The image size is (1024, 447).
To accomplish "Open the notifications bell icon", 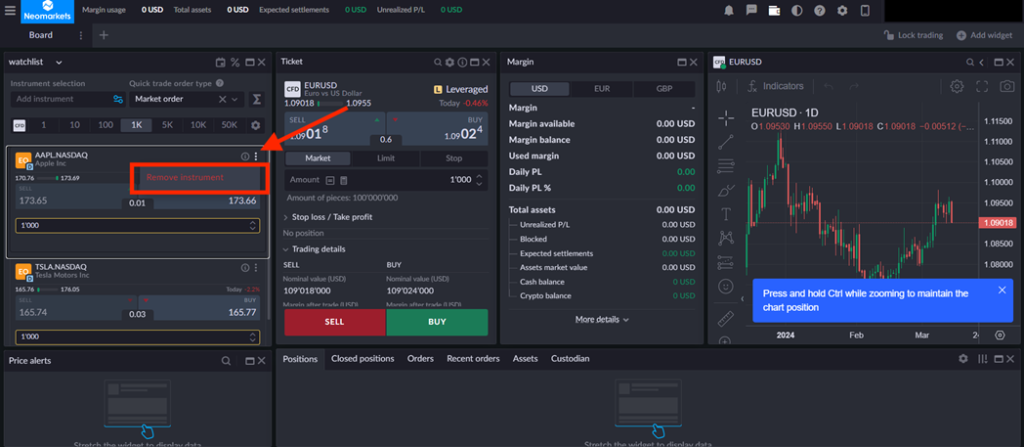I will (x=729, y=10).
